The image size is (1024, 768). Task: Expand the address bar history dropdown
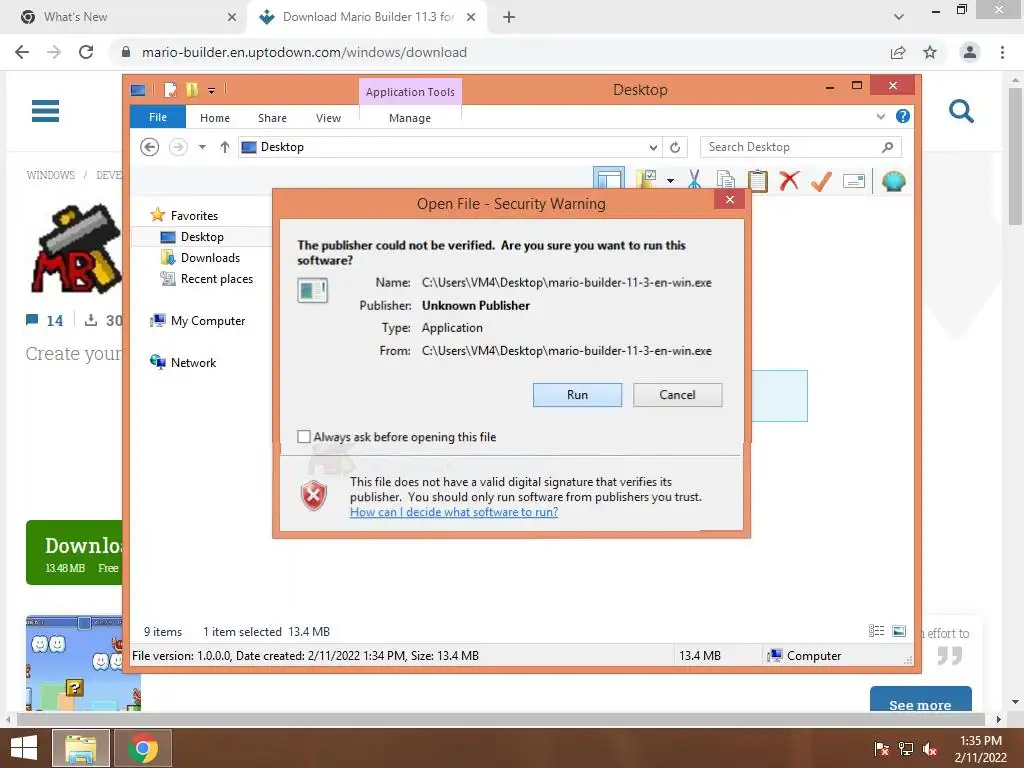point(653,147)
